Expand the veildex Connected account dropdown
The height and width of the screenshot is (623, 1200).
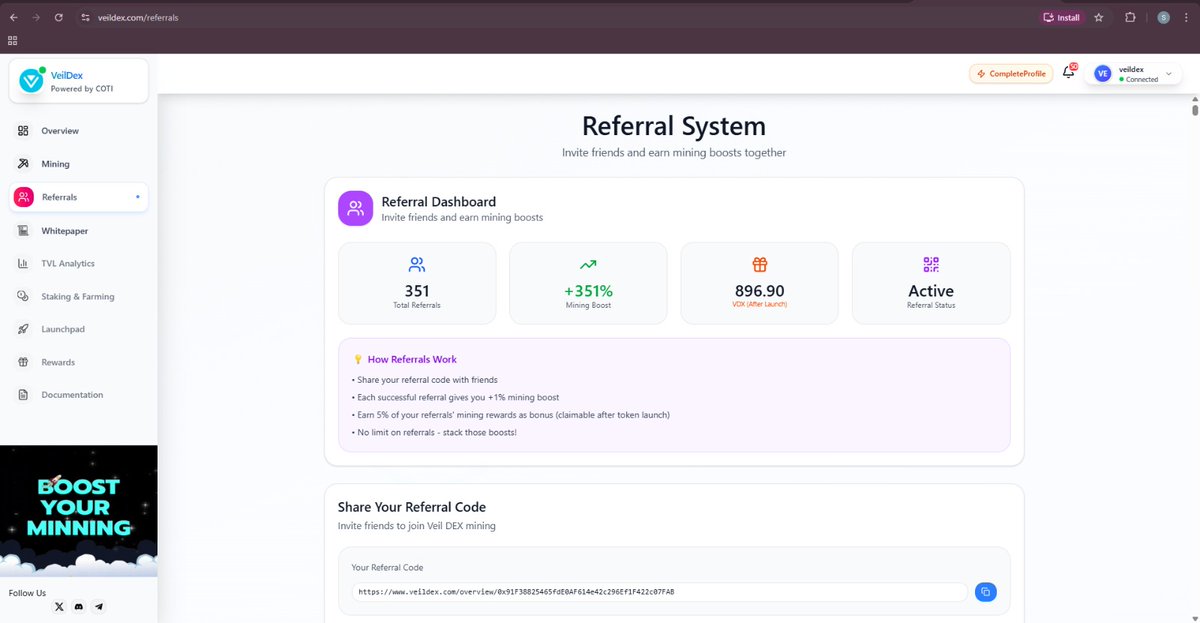(x=1134, y=74)
